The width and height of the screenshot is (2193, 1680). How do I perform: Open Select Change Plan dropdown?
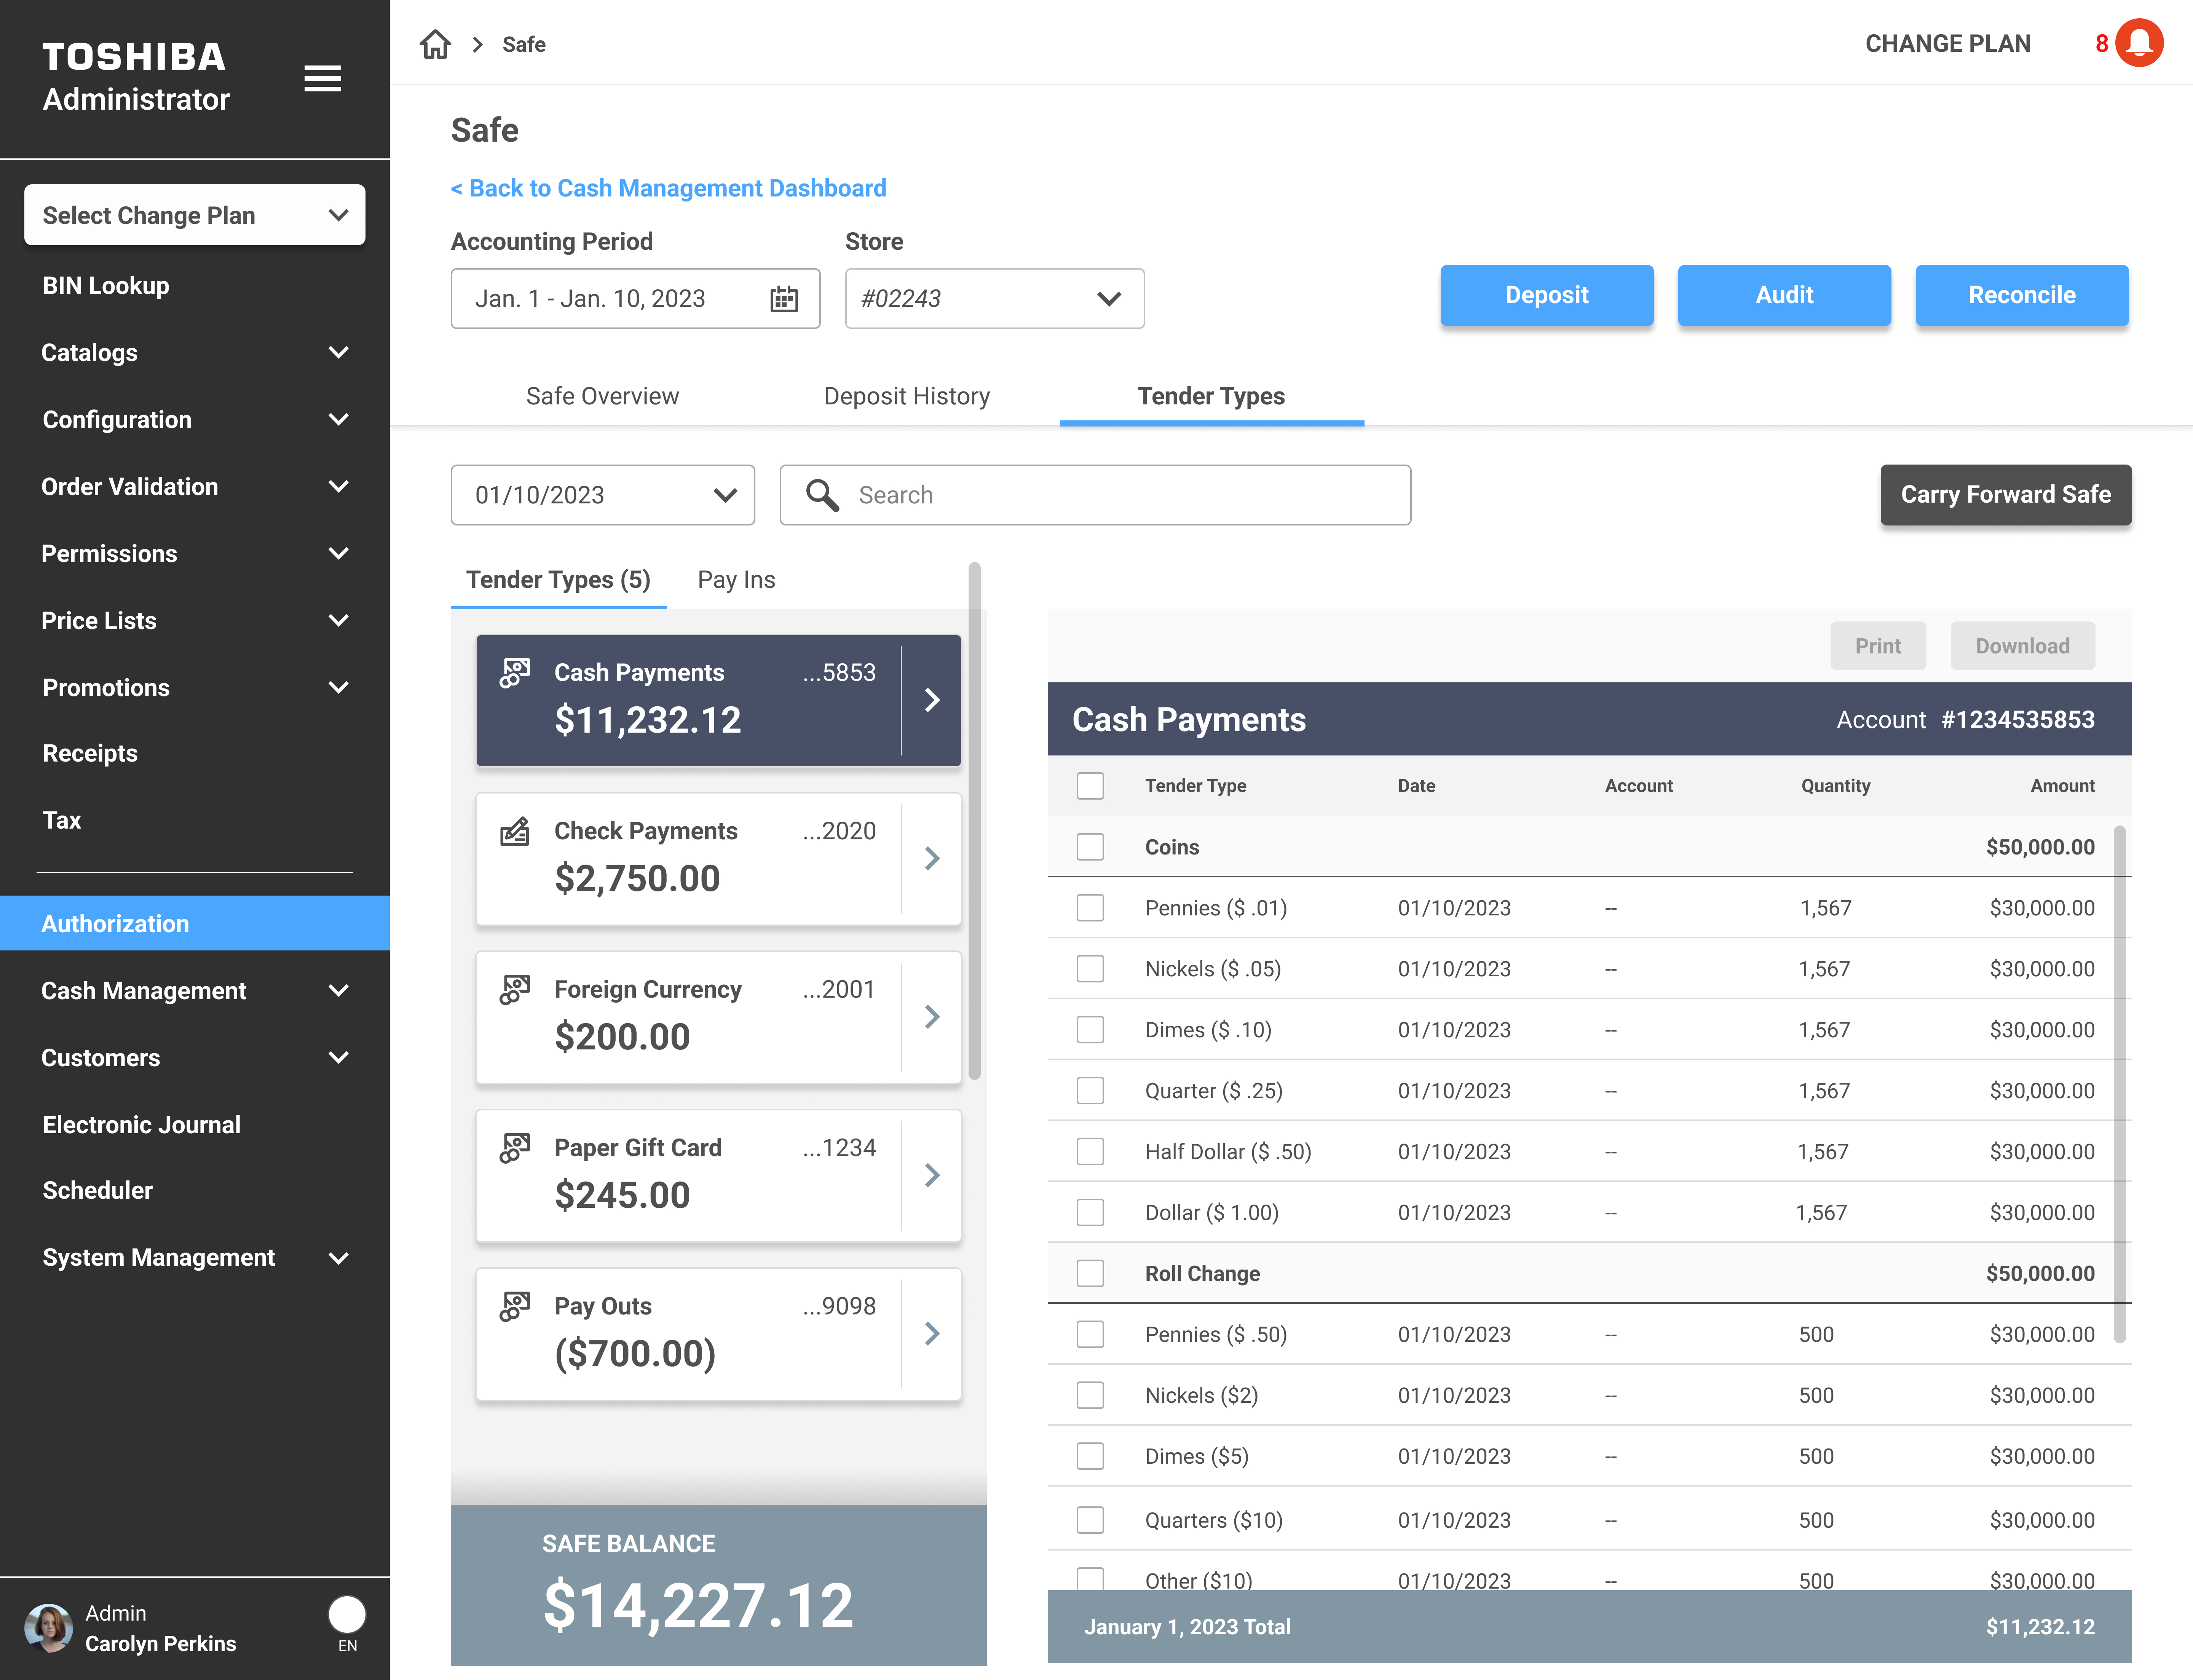coord(195,215)
